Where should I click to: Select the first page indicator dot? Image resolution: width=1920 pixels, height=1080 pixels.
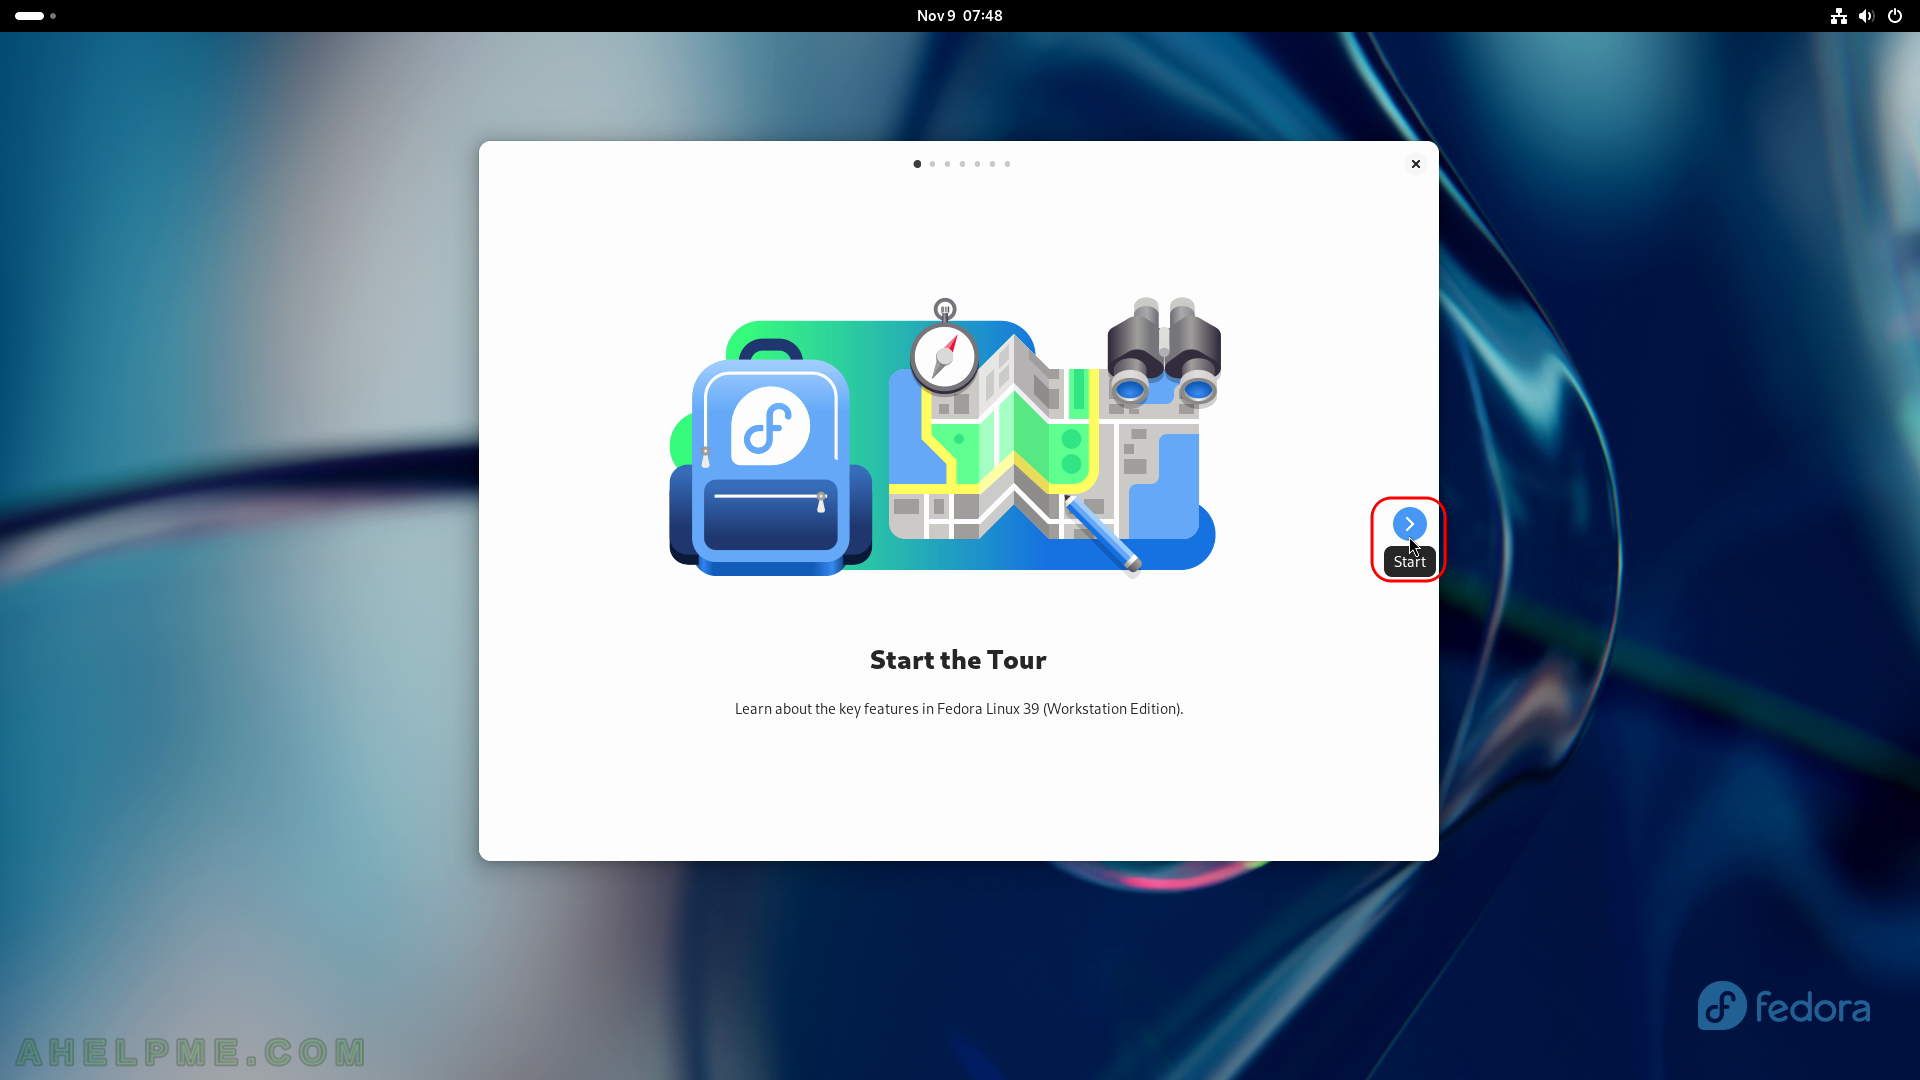[917, 164]
